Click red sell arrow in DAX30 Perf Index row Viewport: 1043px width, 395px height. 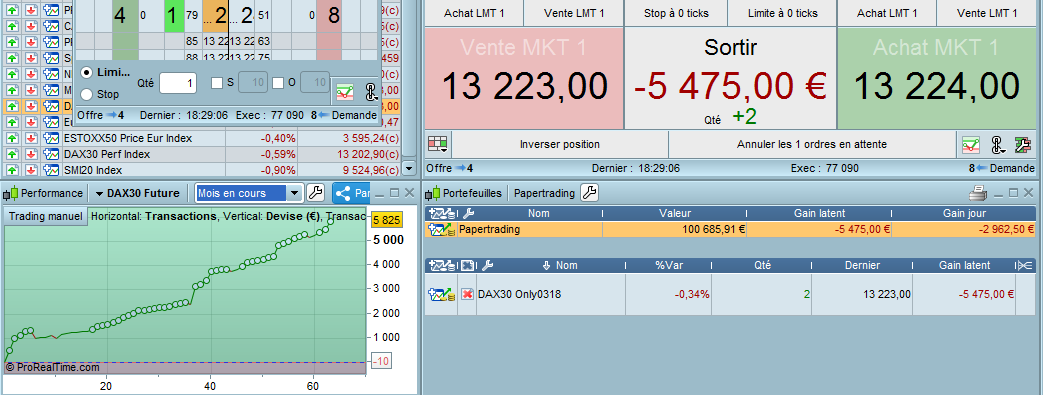(31, 154)
